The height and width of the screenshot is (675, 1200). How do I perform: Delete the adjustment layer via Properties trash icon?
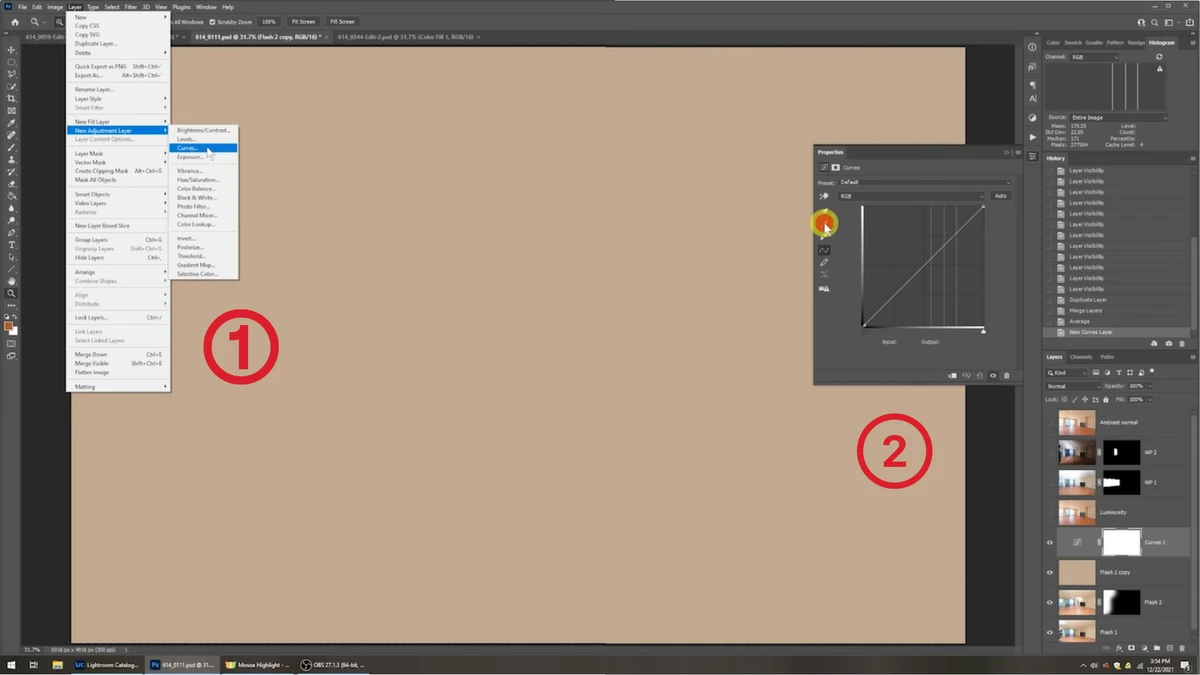coord(1006,376)
